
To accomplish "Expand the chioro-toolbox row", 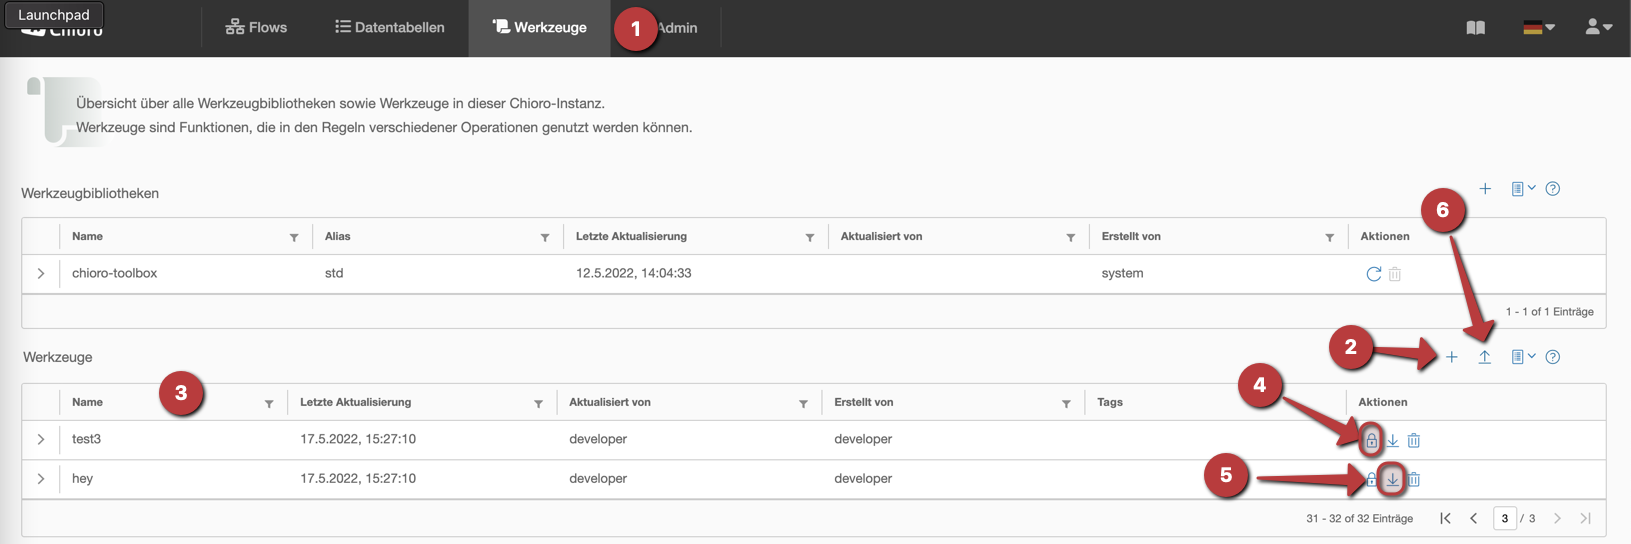I will click(41, 273).
